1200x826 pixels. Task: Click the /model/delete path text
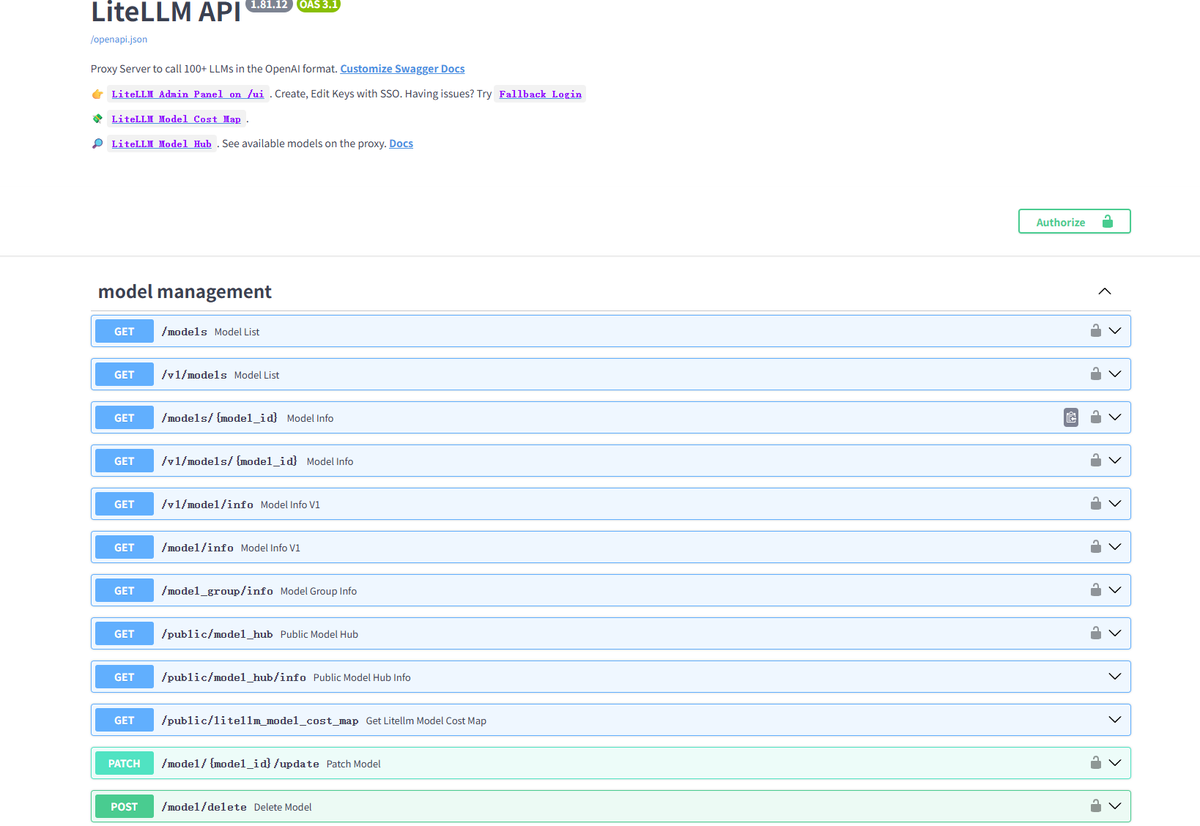click(204, 806)
